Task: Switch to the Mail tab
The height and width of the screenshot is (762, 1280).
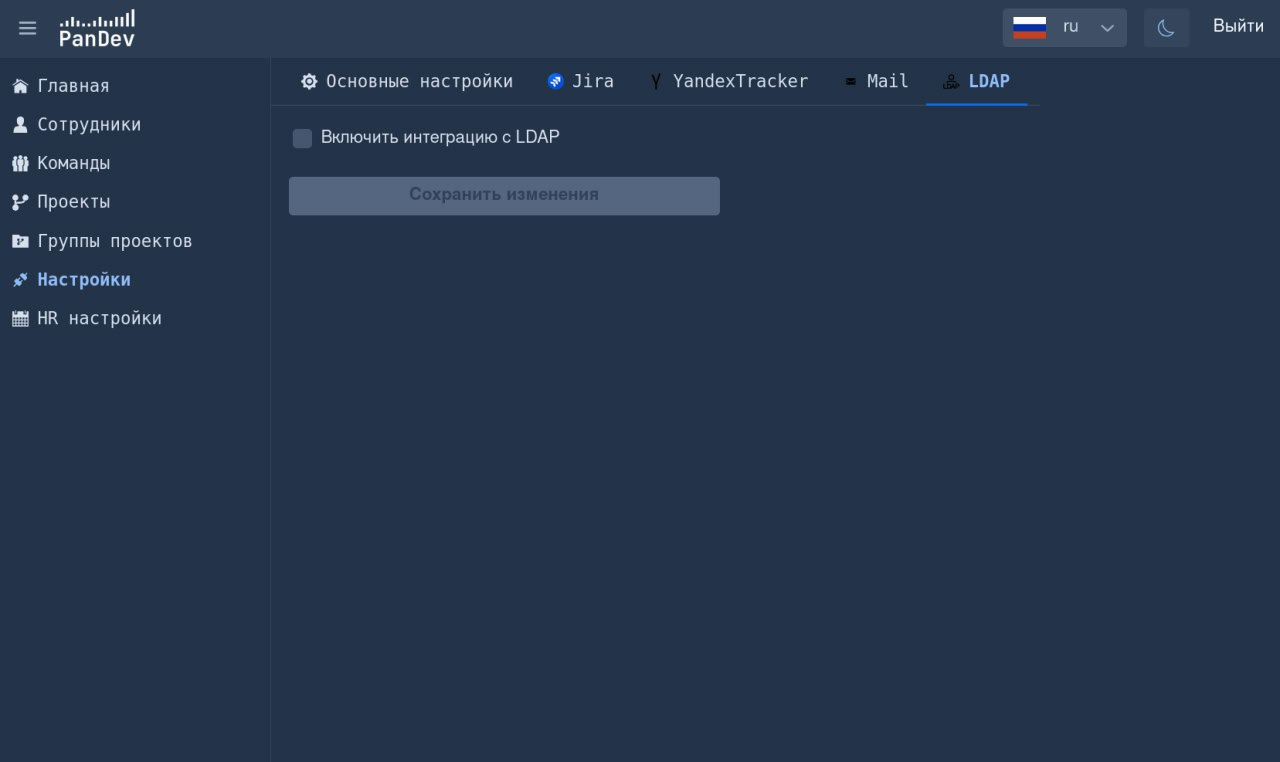Action: [876, 81]
